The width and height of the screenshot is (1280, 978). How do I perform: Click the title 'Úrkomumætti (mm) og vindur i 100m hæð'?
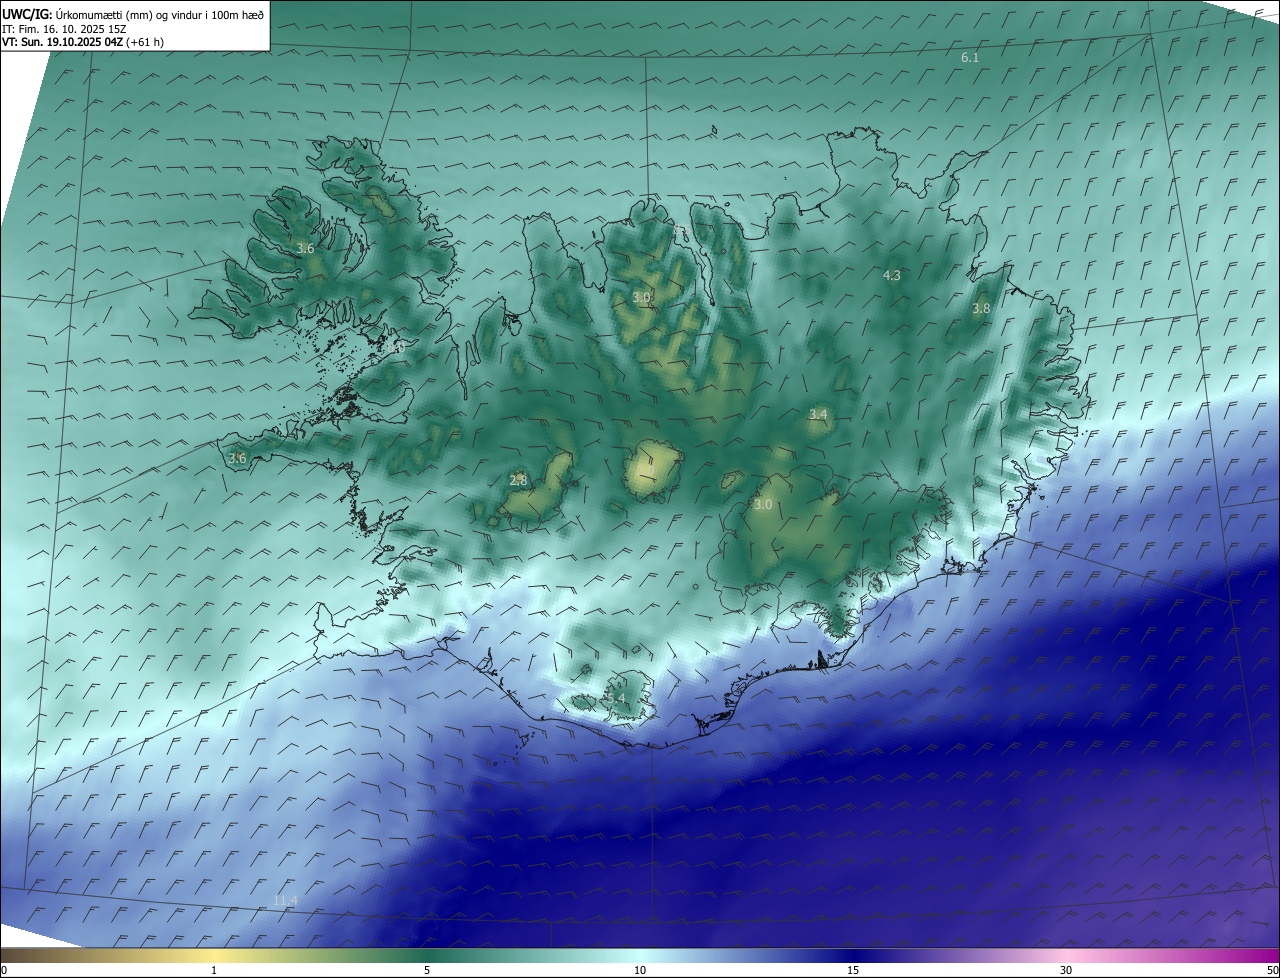161,14
